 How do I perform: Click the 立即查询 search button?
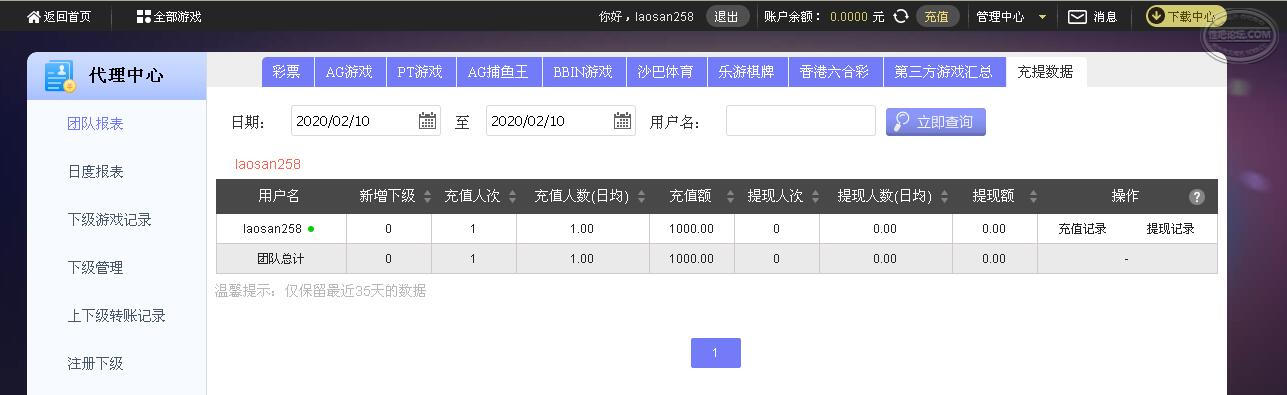(x=935, y=122)
